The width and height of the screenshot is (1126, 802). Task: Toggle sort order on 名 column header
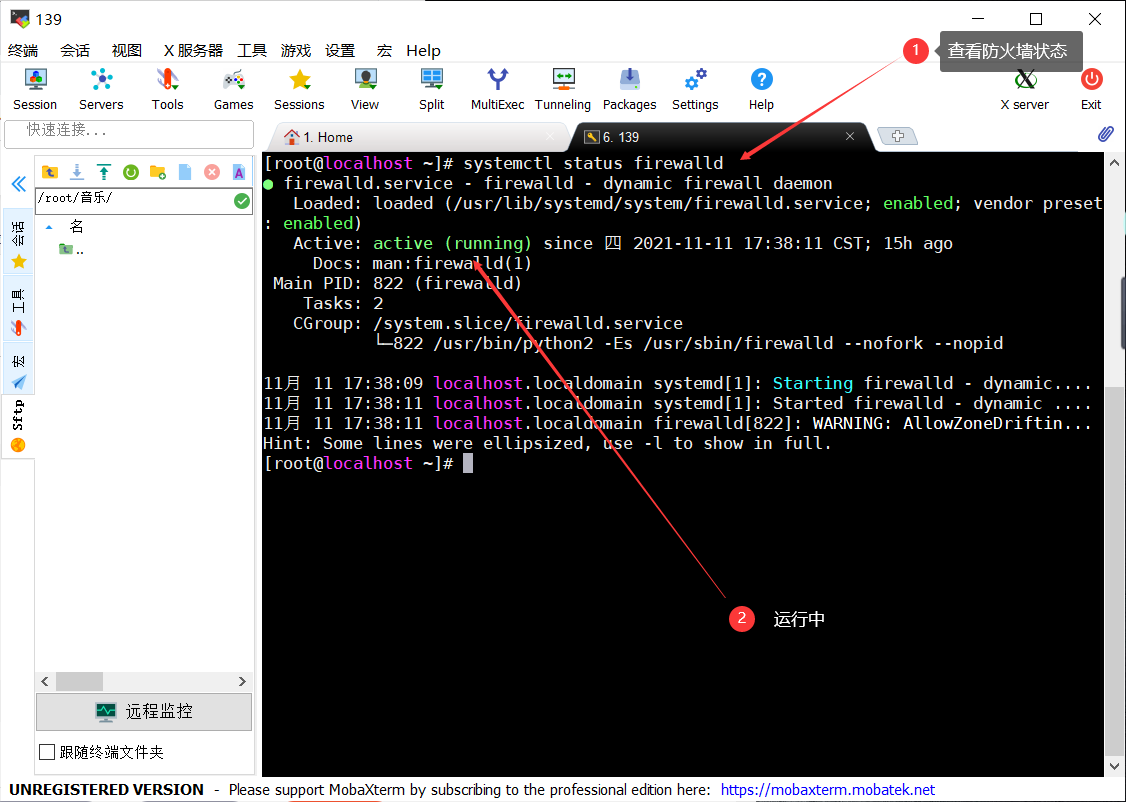tap(78, 225)
